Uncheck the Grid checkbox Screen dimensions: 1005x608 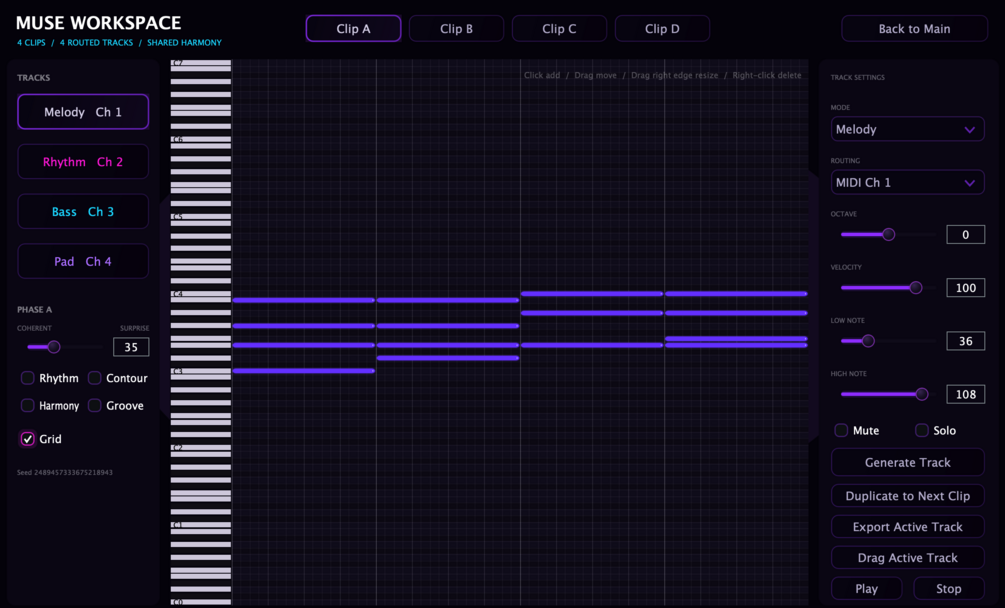(x=28, y=439)
